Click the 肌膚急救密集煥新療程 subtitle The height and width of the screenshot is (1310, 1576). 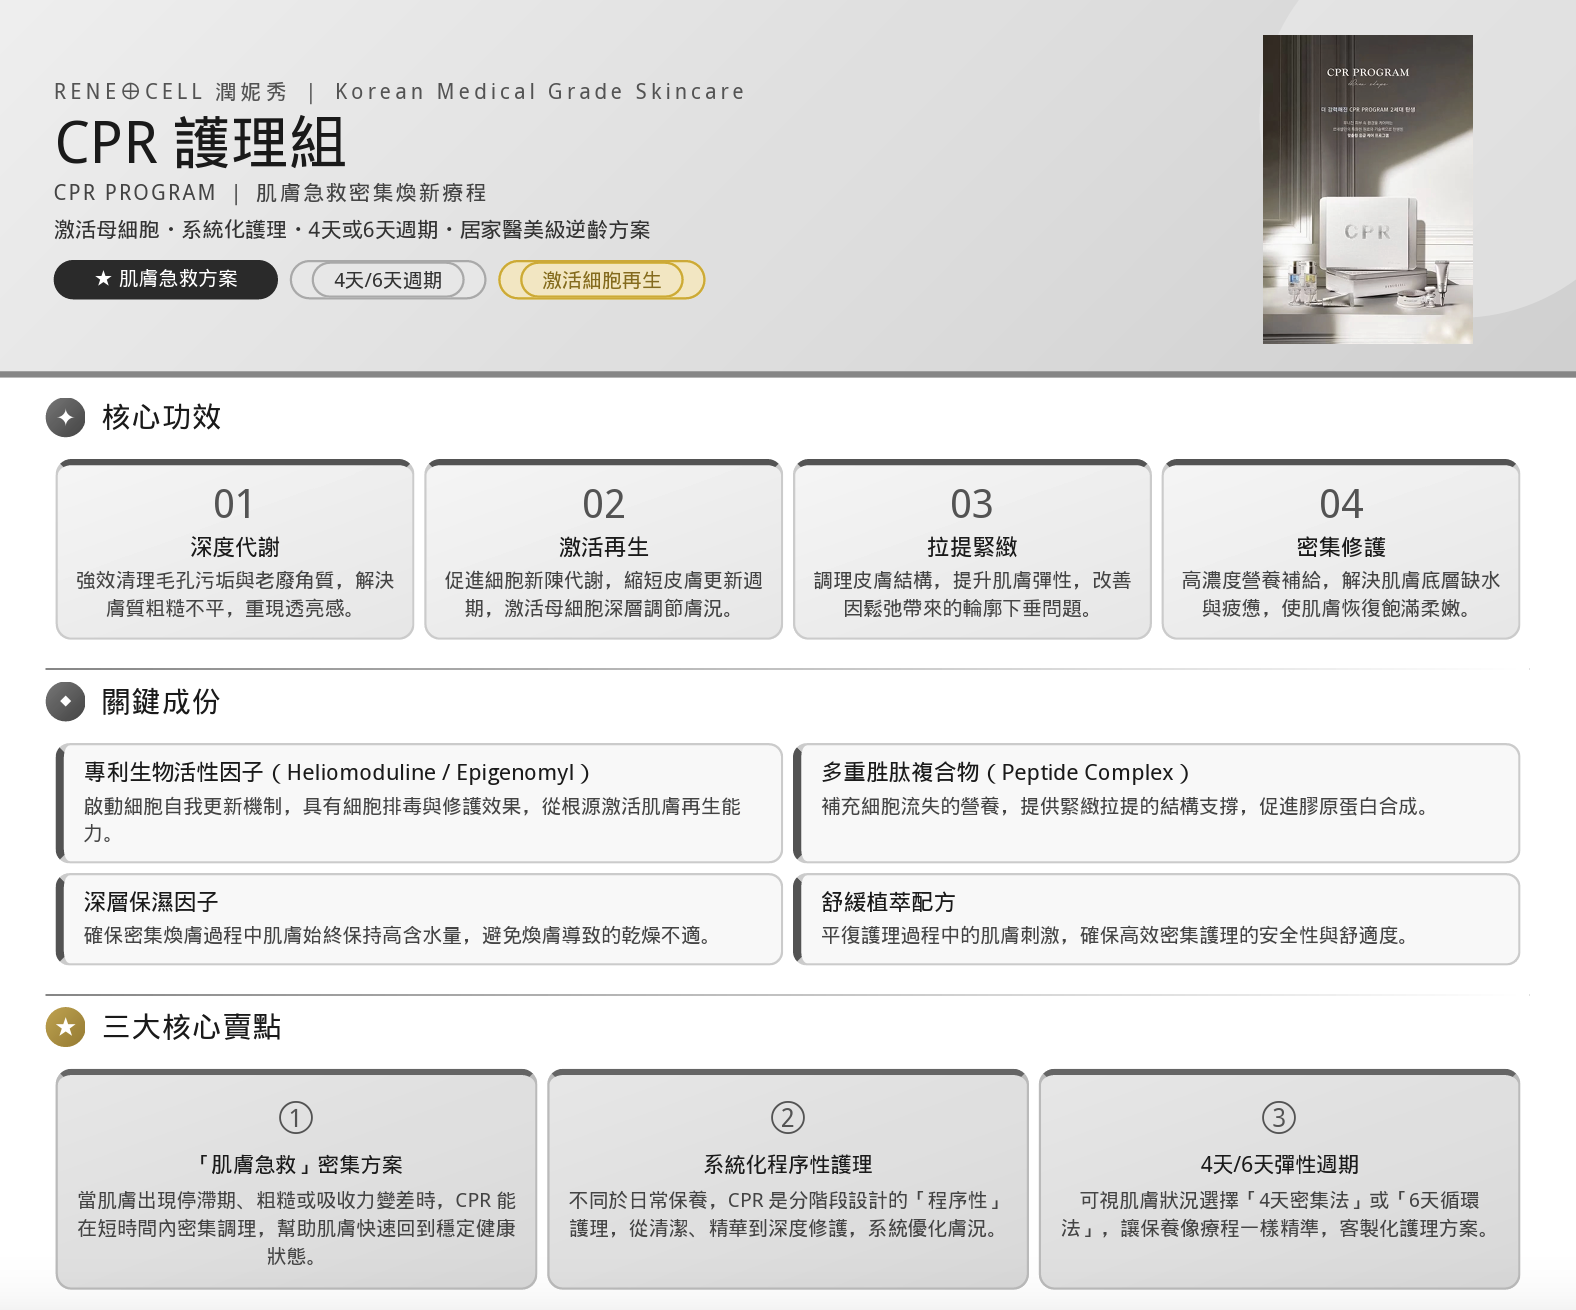point(371,193)
